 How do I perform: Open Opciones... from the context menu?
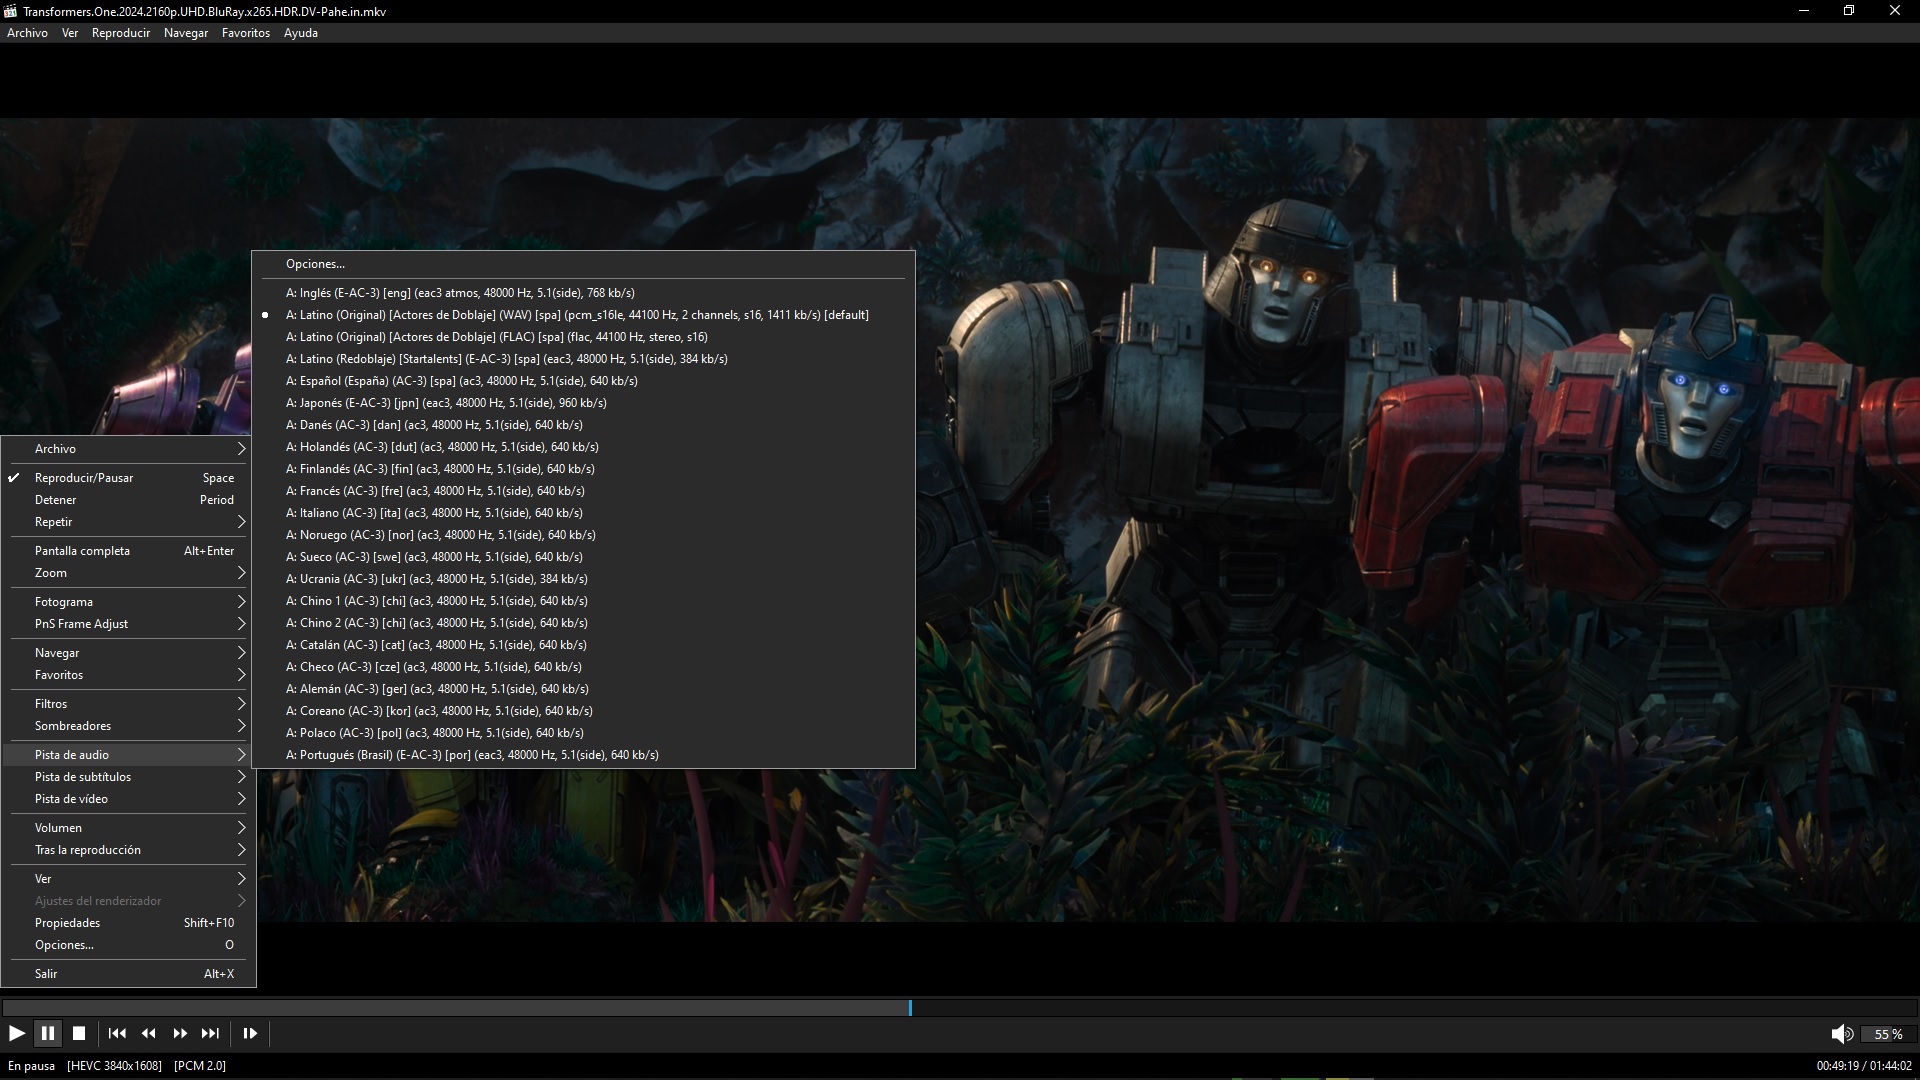coord(128,945)
